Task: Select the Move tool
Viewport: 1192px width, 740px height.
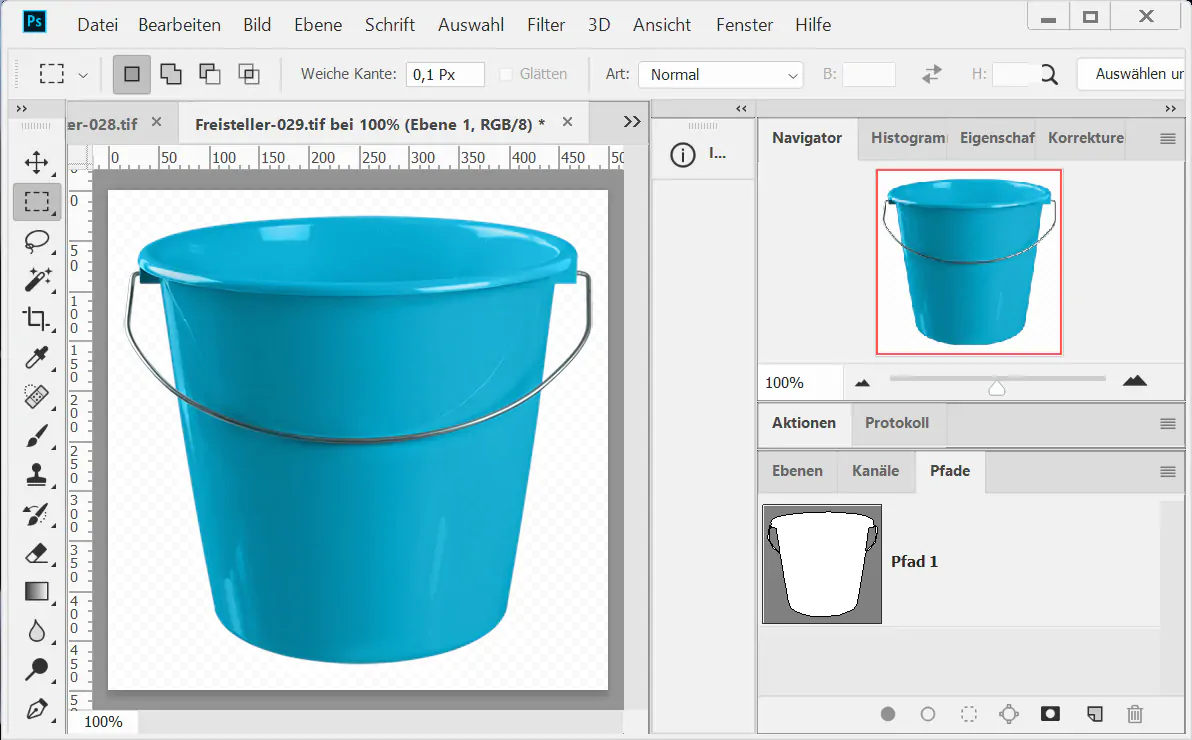Action: (x=37, y=163)
